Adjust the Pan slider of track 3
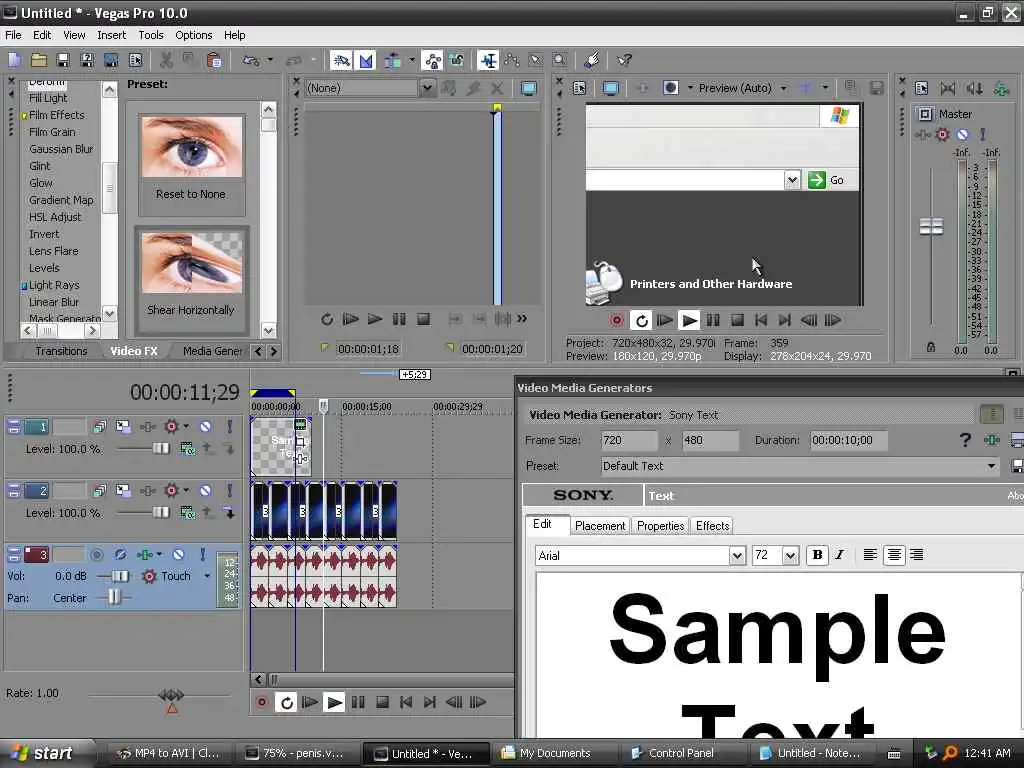Screen dimensions: 1024x768 [114, 597]
